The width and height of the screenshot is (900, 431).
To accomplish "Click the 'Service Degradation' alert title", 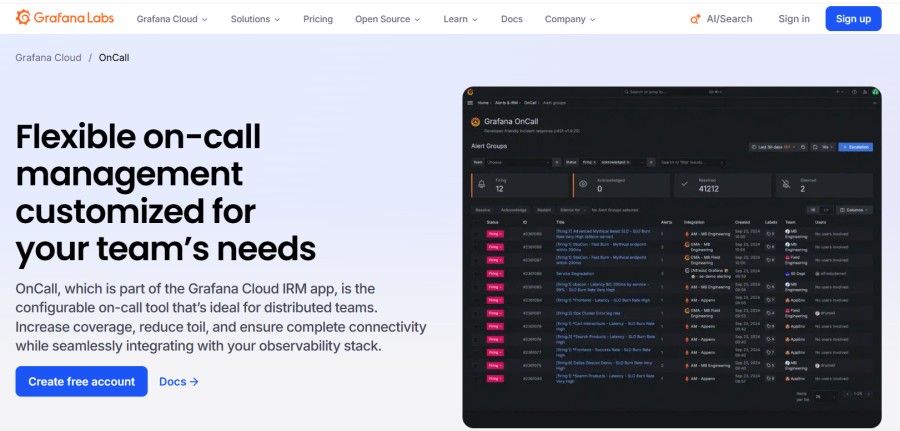I will (577, 273).
